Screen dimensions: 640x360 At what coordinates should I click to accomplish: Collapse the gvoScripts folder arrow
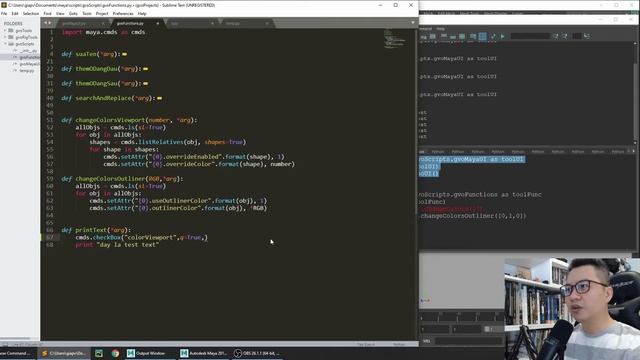coord(5,44)
